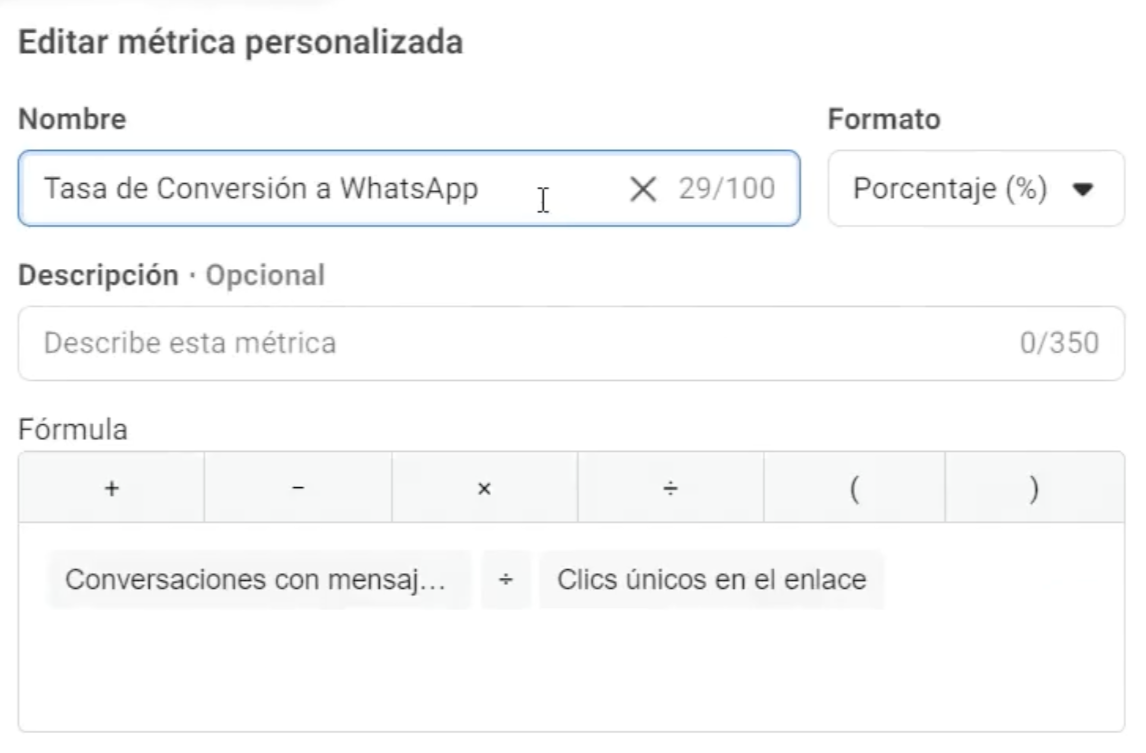
Task: Insert the minus operator into the formula
Action: point(298,489)
